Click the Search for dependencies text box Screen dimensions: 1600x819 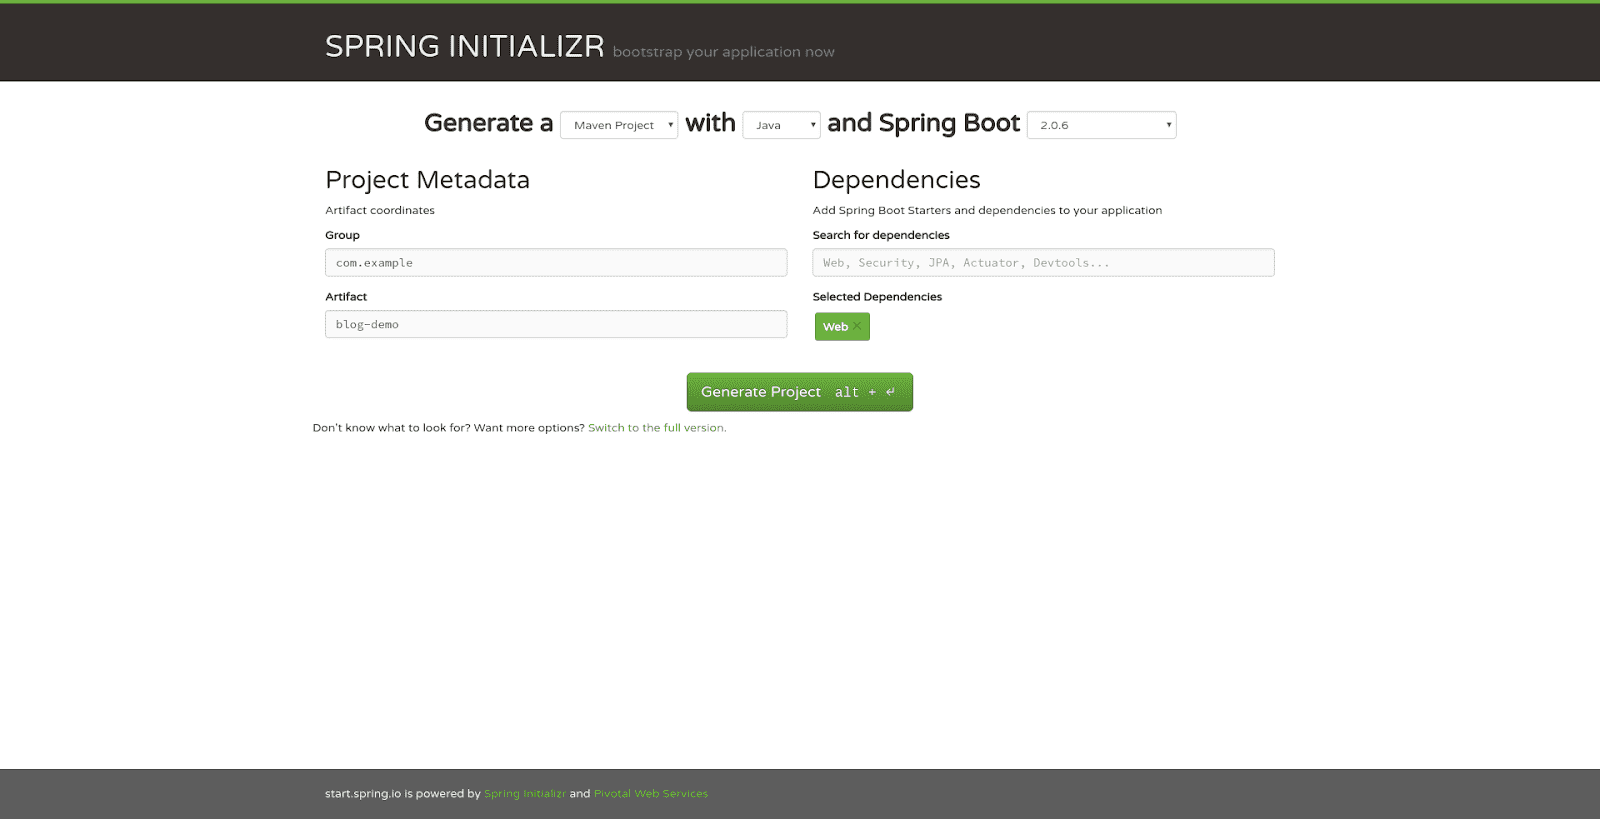[1043, 263]
